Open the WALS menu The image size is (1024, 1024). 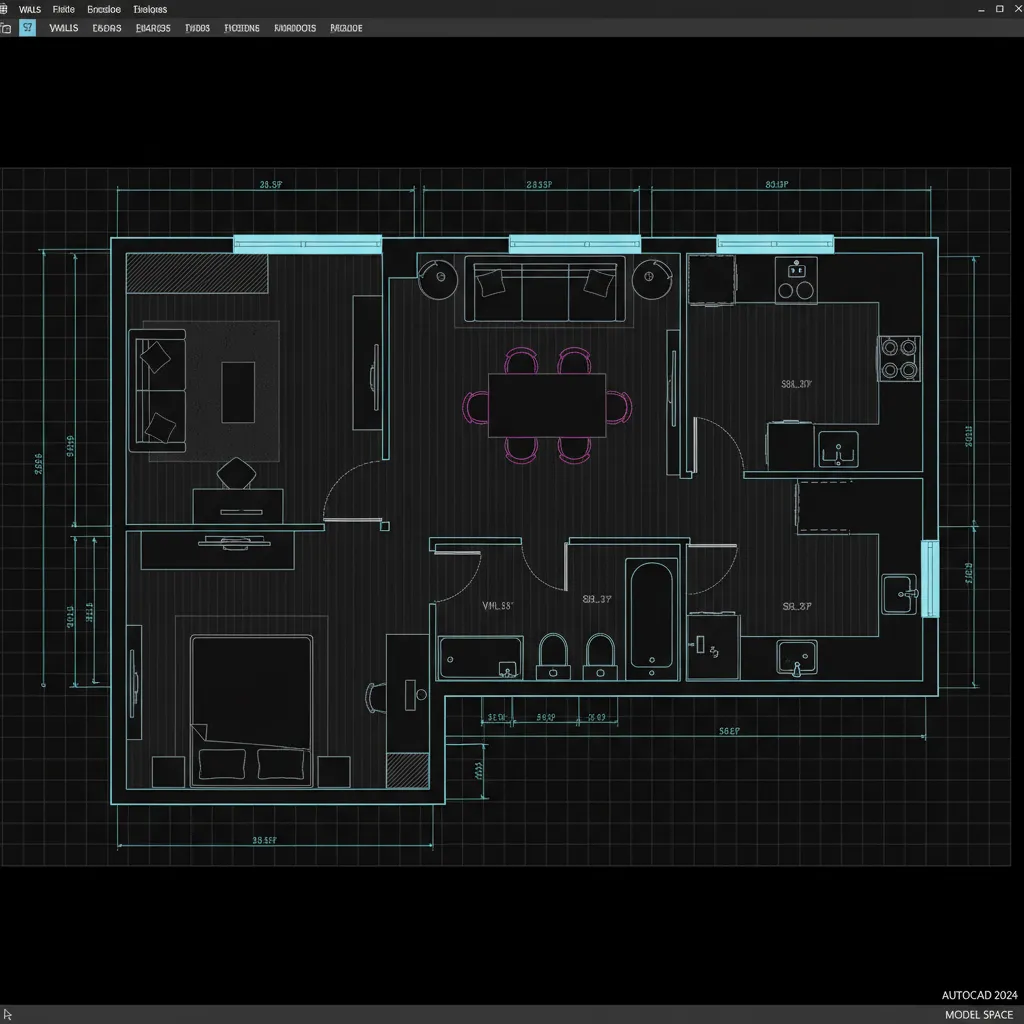click(x=29, y=8)
